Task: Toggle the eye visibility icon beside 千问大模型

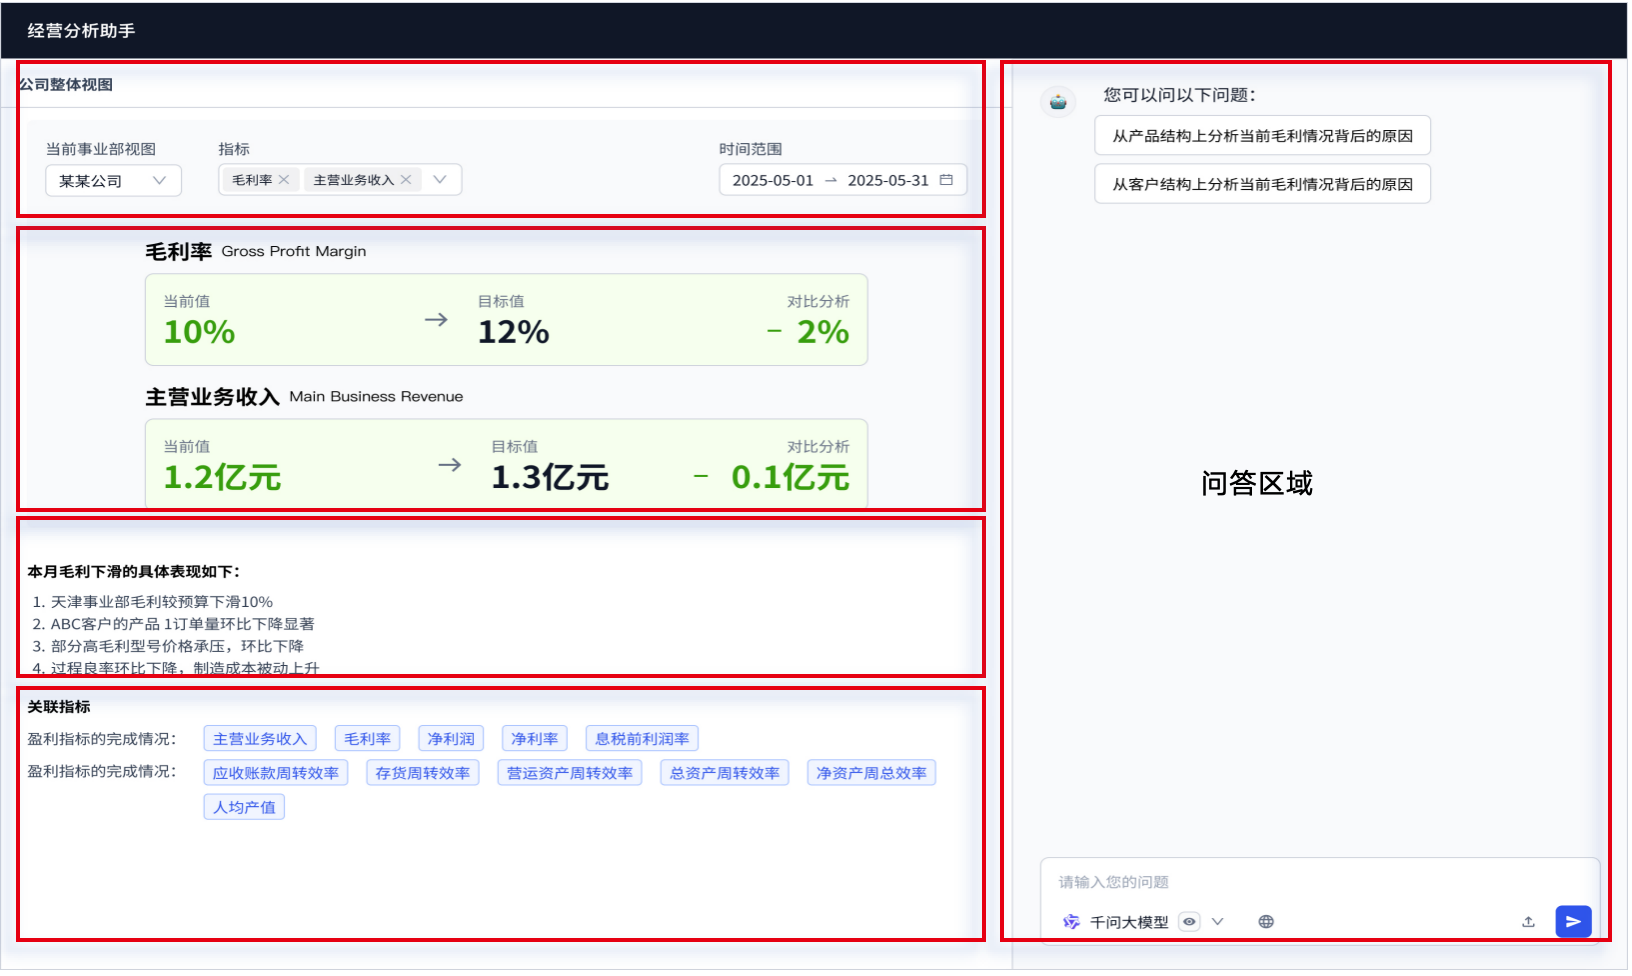Action: pyautogui.click(x=1189, y=921)
